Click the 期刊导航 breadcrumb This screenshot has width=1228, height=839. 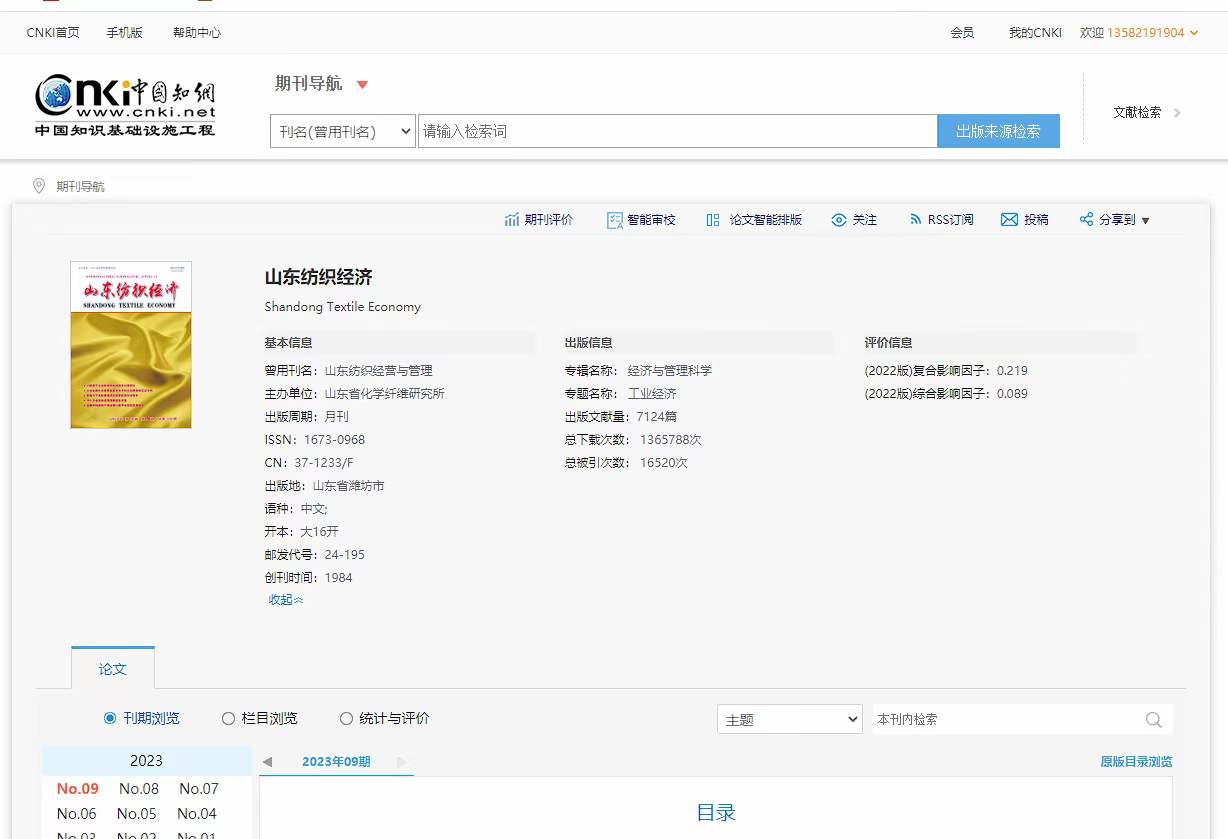pos(80,186)
